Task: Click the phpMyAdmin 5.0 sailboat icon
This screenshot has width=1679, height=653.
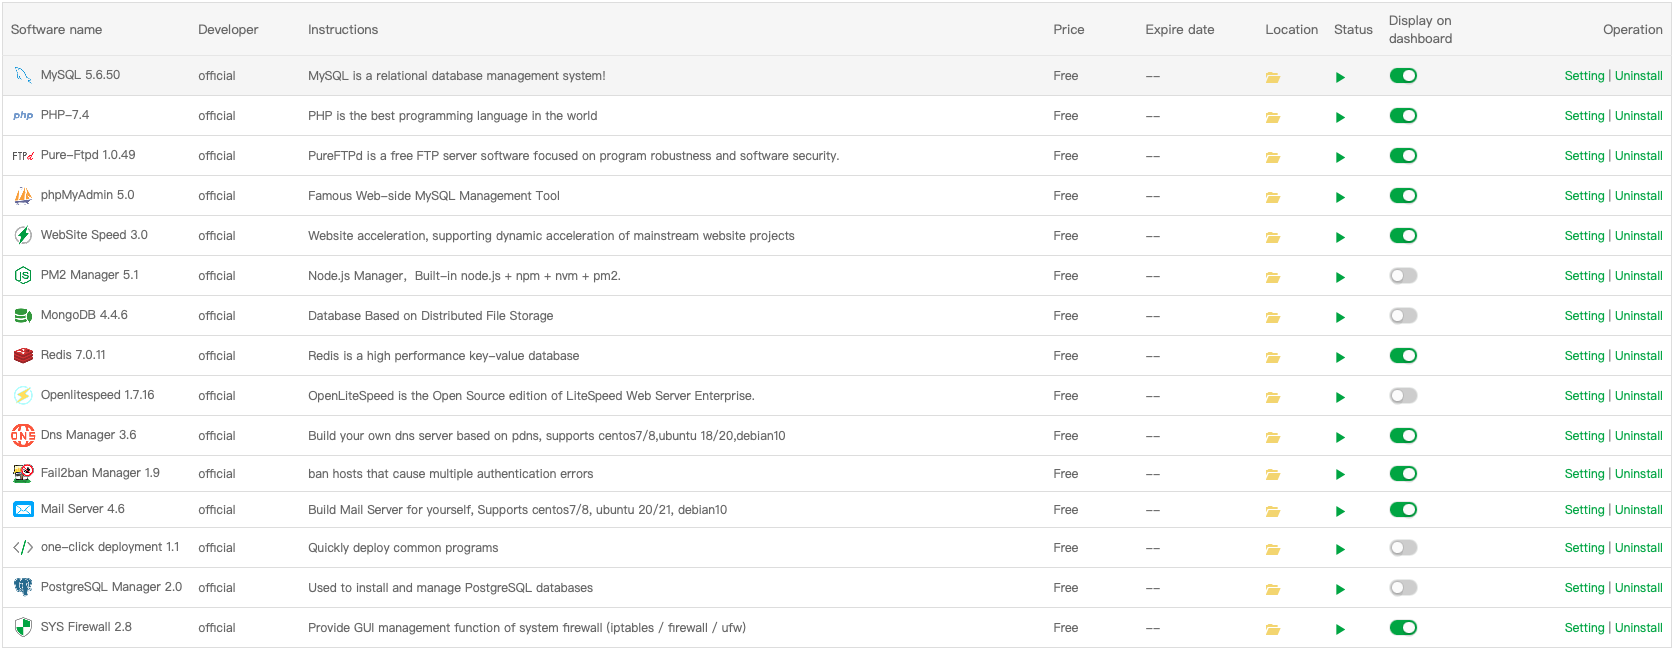Action: (x=23, y=195)
